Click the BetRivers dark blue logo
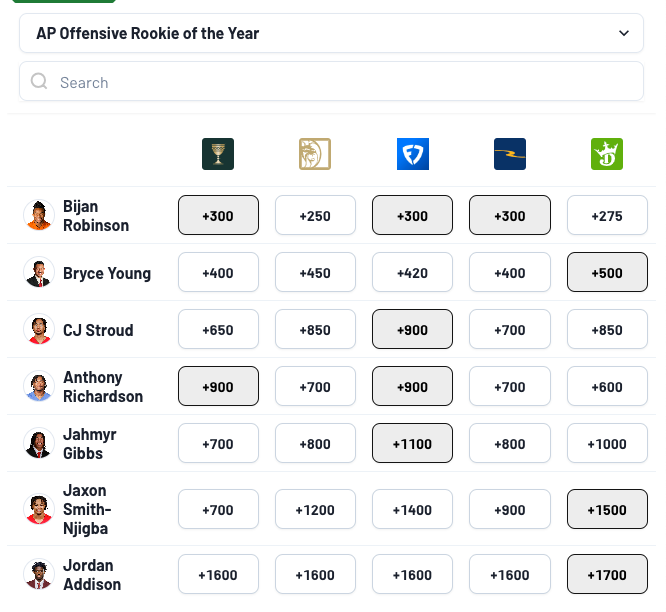This screenshot has height=612, width=666. point(510,154)
